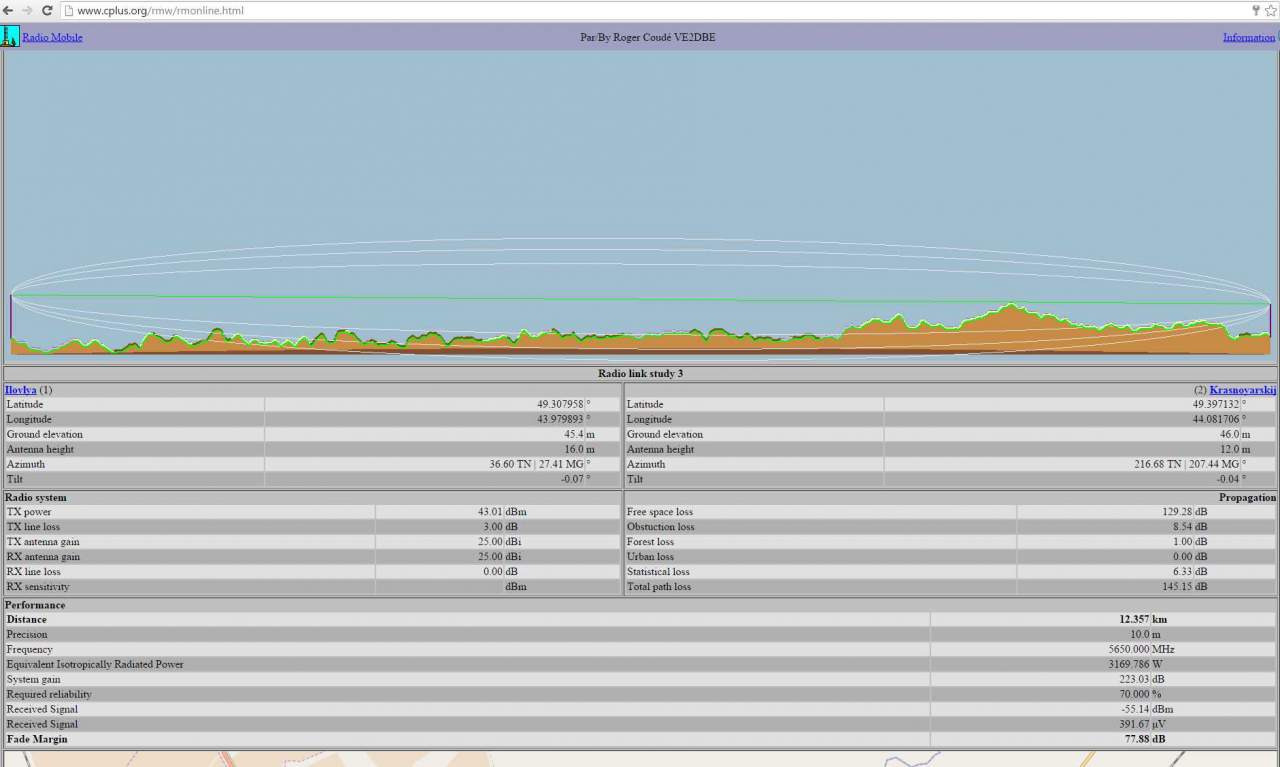Click the saved password key icon

(x=1256, y=10)
